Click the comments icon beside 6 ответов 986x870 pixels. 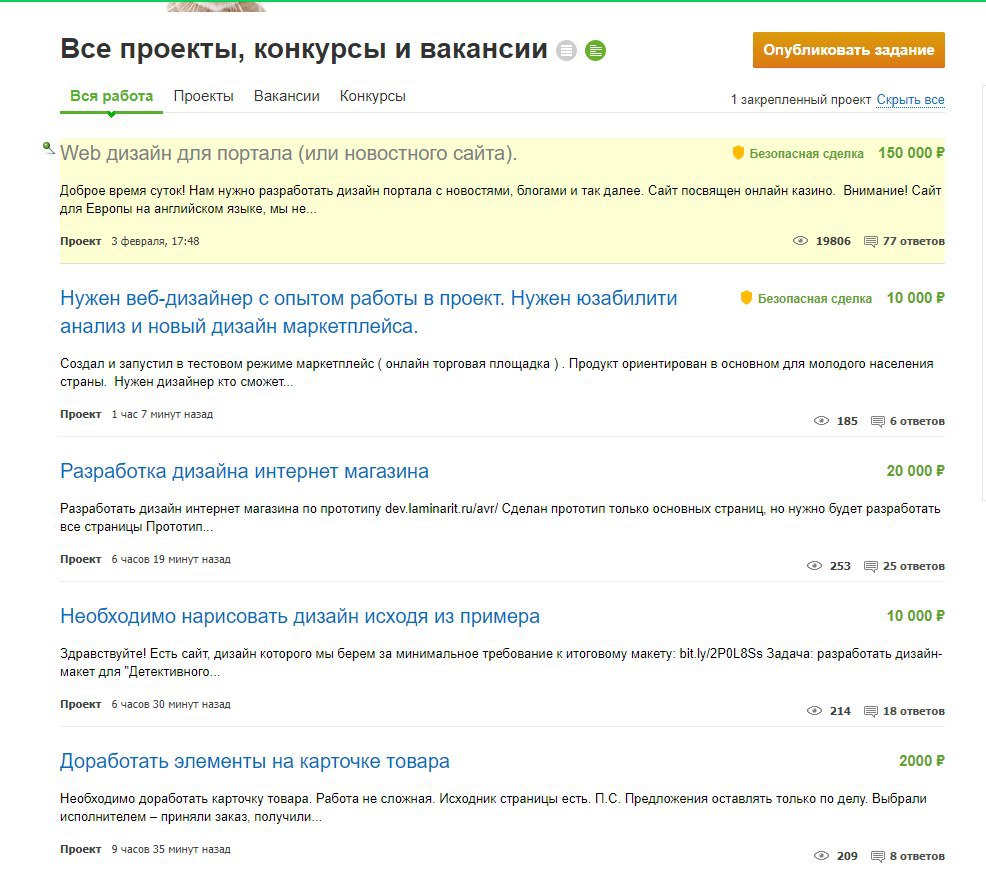tap(878, 421)
